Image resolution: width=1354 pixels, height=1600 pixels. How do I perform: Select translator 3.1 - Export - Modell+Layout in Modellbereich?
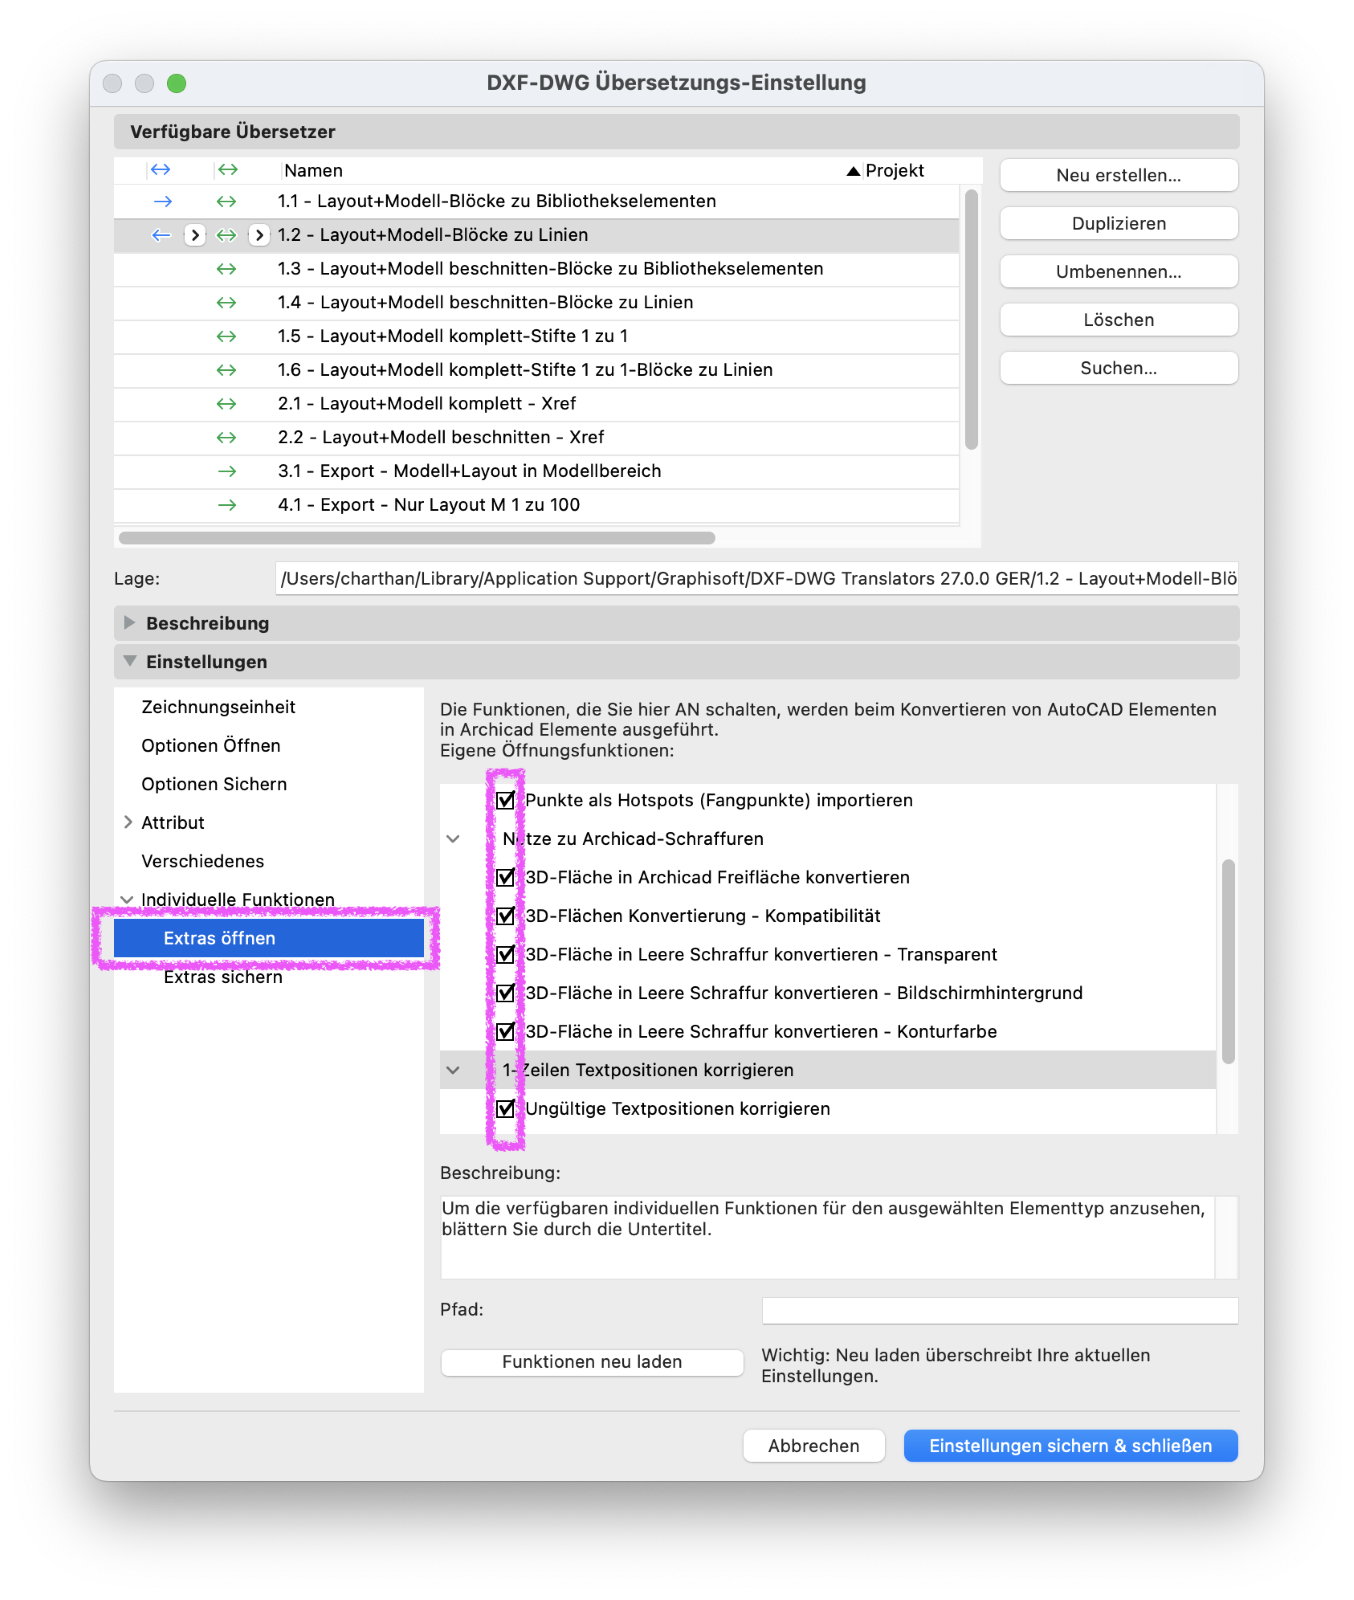click(536, 471)
